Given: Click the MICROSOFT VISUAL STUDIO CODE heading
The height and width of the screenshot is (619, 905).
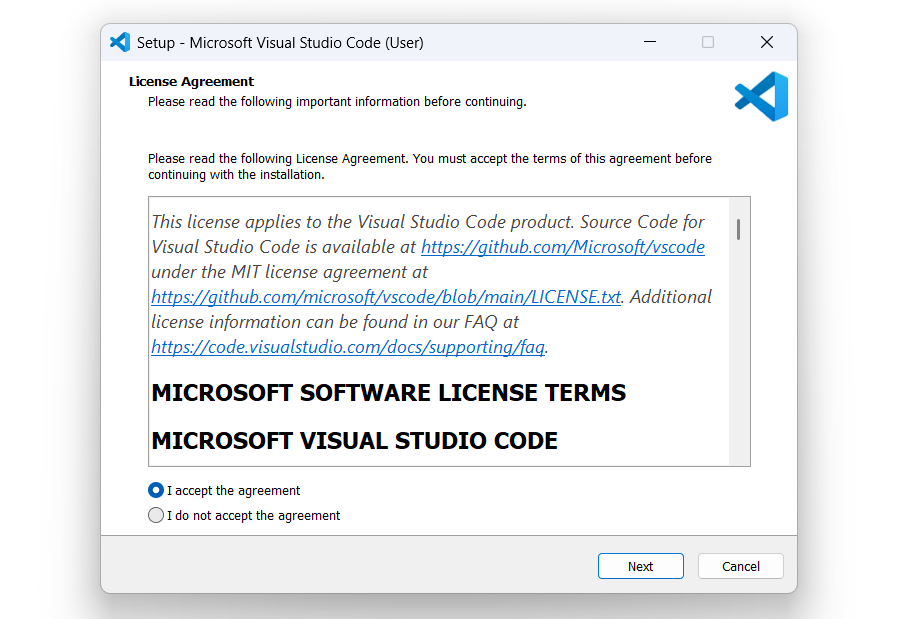Looking at the screenshot, I should pos(354,440).
